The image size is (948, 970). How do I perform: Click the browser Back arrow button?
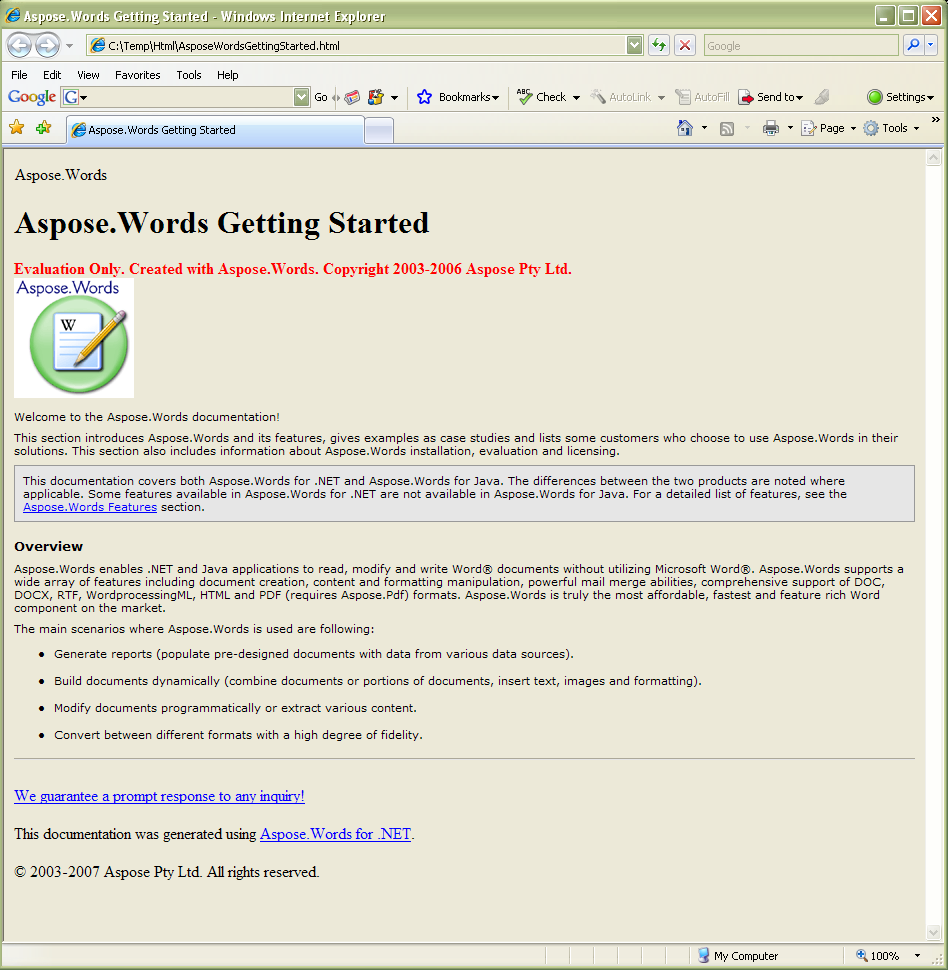19,45
